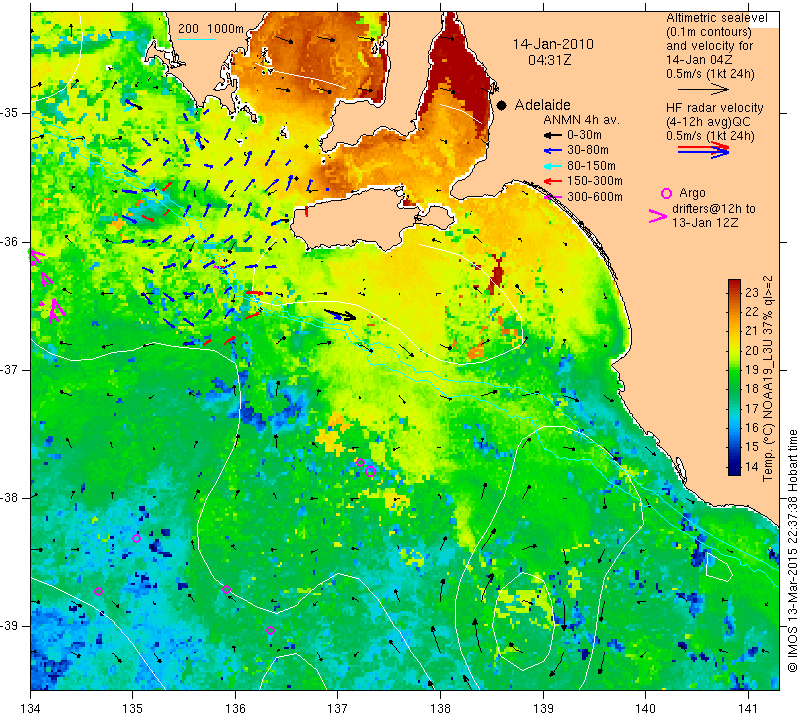Click the longitude axis label 136
Viewport: 800px width, 720px height.
(235, 708)
